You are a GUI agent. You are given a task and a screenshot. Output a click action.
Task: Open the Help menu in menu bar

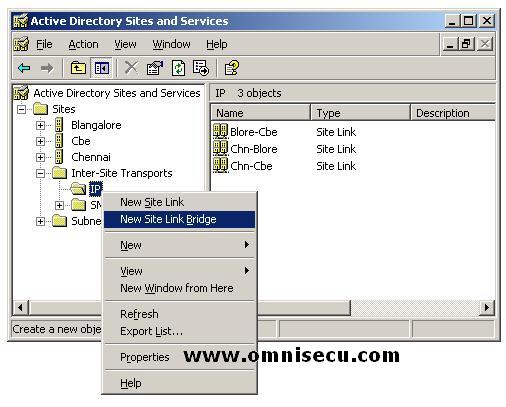217,44
